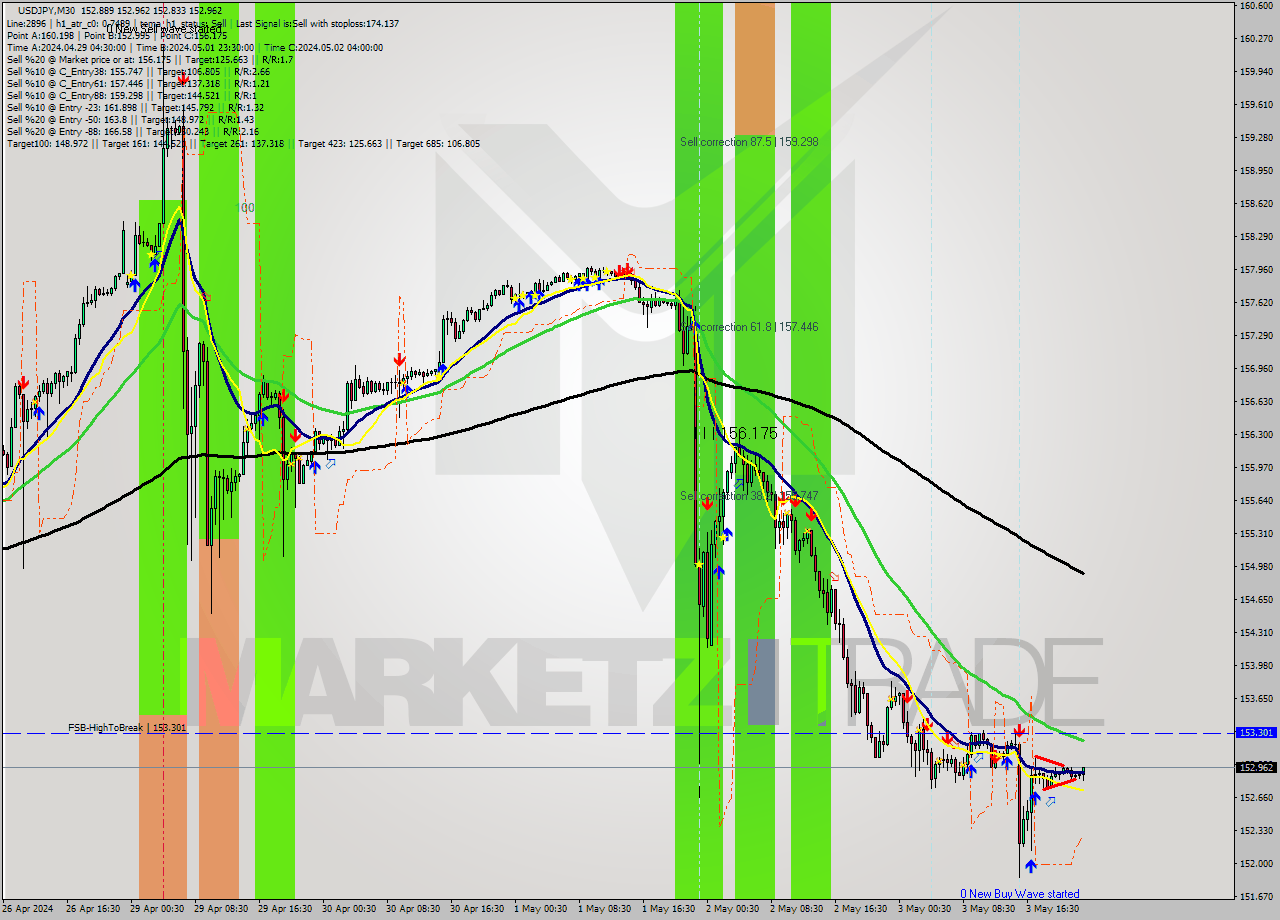The width and height of the screenshot is (1280, 920).
Task: Select the 'Sell %10 @ Entry -23: 161.898' line
Action: 135,107
